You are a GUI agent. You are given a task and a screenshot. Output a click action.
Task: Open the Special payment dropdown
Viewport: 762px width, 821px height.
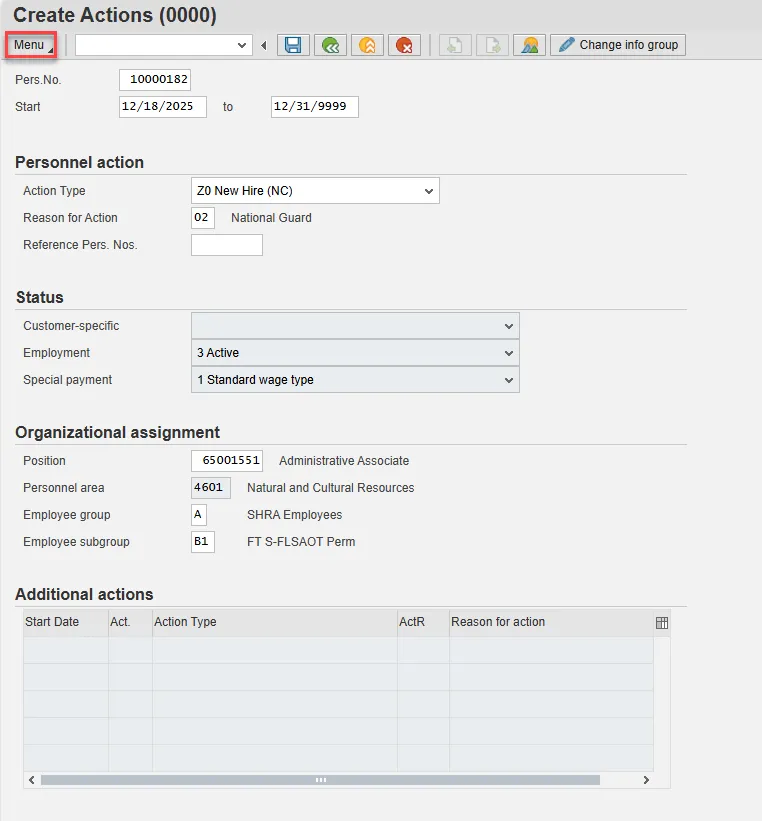(x=509, y=380)
